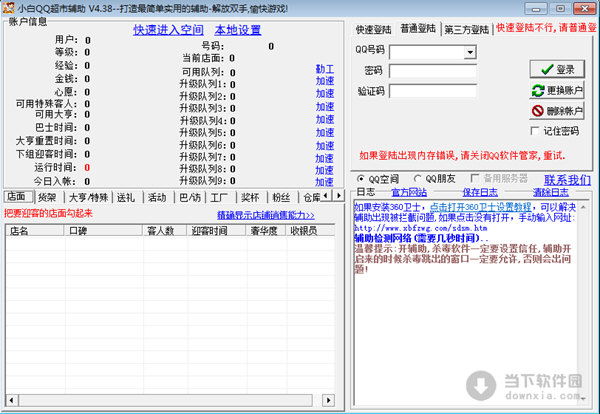The height and width of the screenshot is (414, 600).
Task: Click the 收银员 column header
Action: pyautogui.click(x=310, y=231)
